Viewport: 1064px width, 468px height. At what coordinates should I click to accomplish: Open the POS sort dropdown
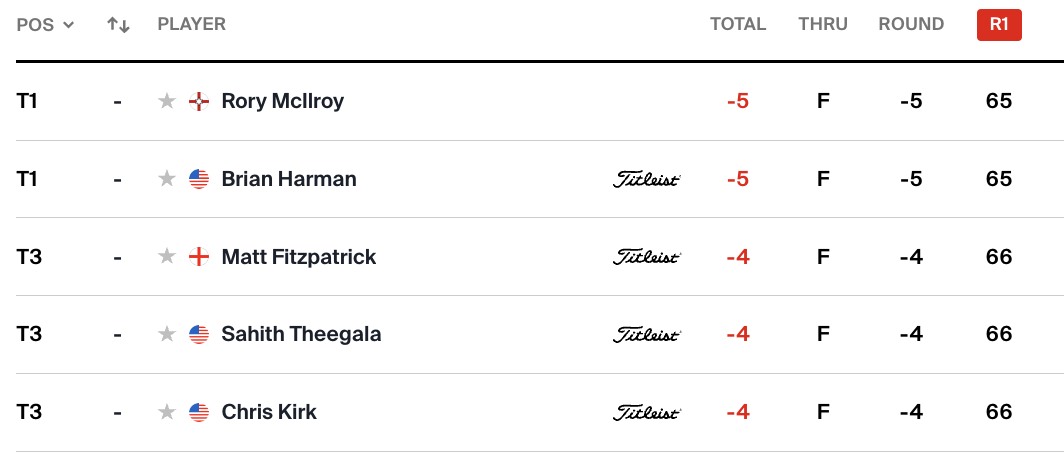click(46, 25)
